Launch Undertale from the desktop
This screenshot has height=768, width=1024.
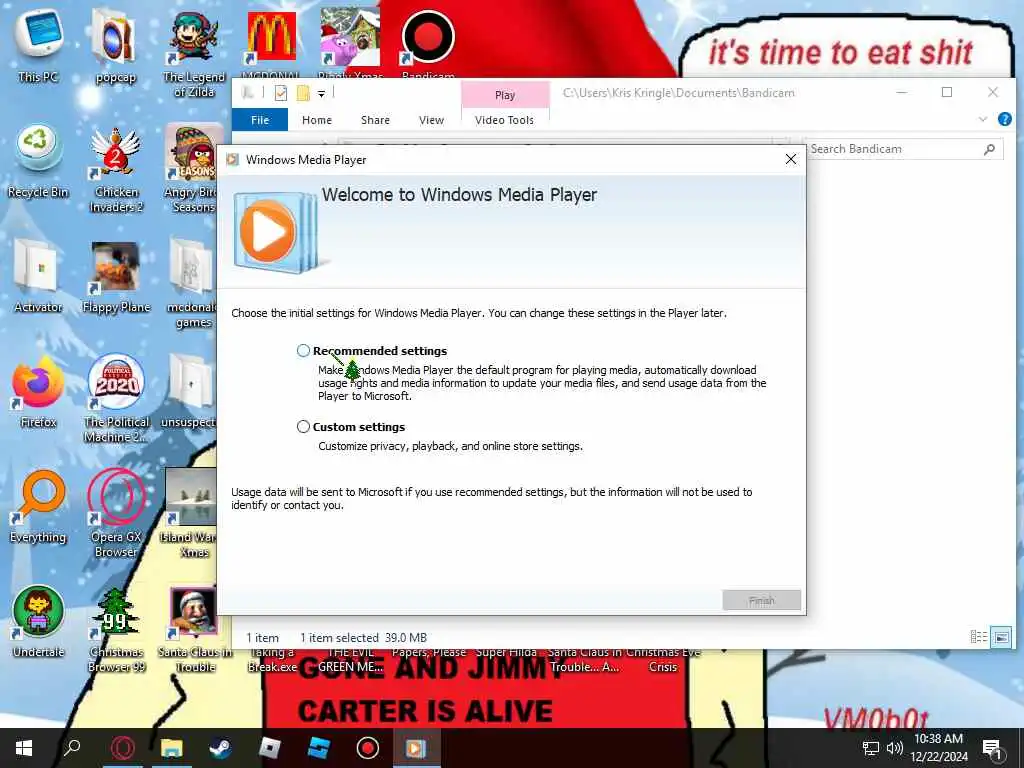pos(38,622)
